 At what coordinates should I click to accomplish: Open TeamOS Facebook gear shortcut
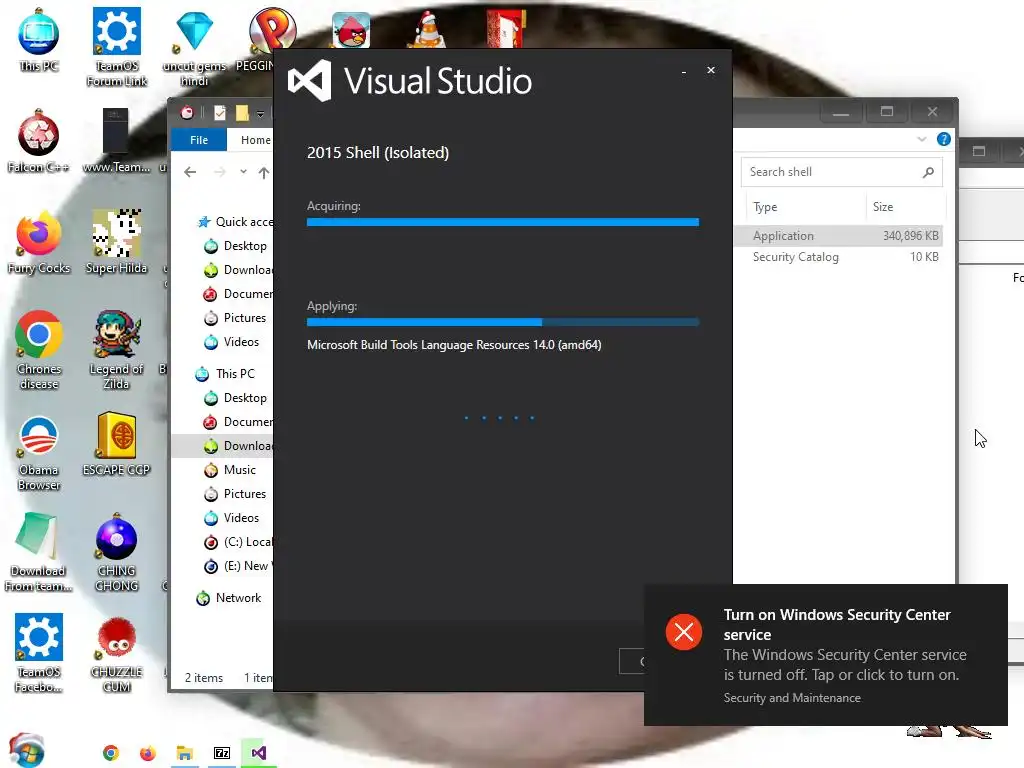pos(39,653)
